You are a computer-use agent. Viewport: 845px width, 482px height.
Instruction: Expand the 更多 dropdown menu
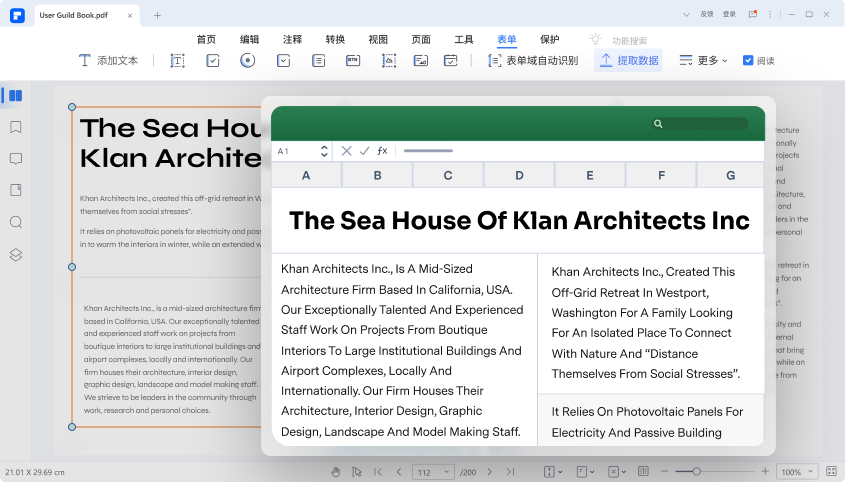point(703,61)
